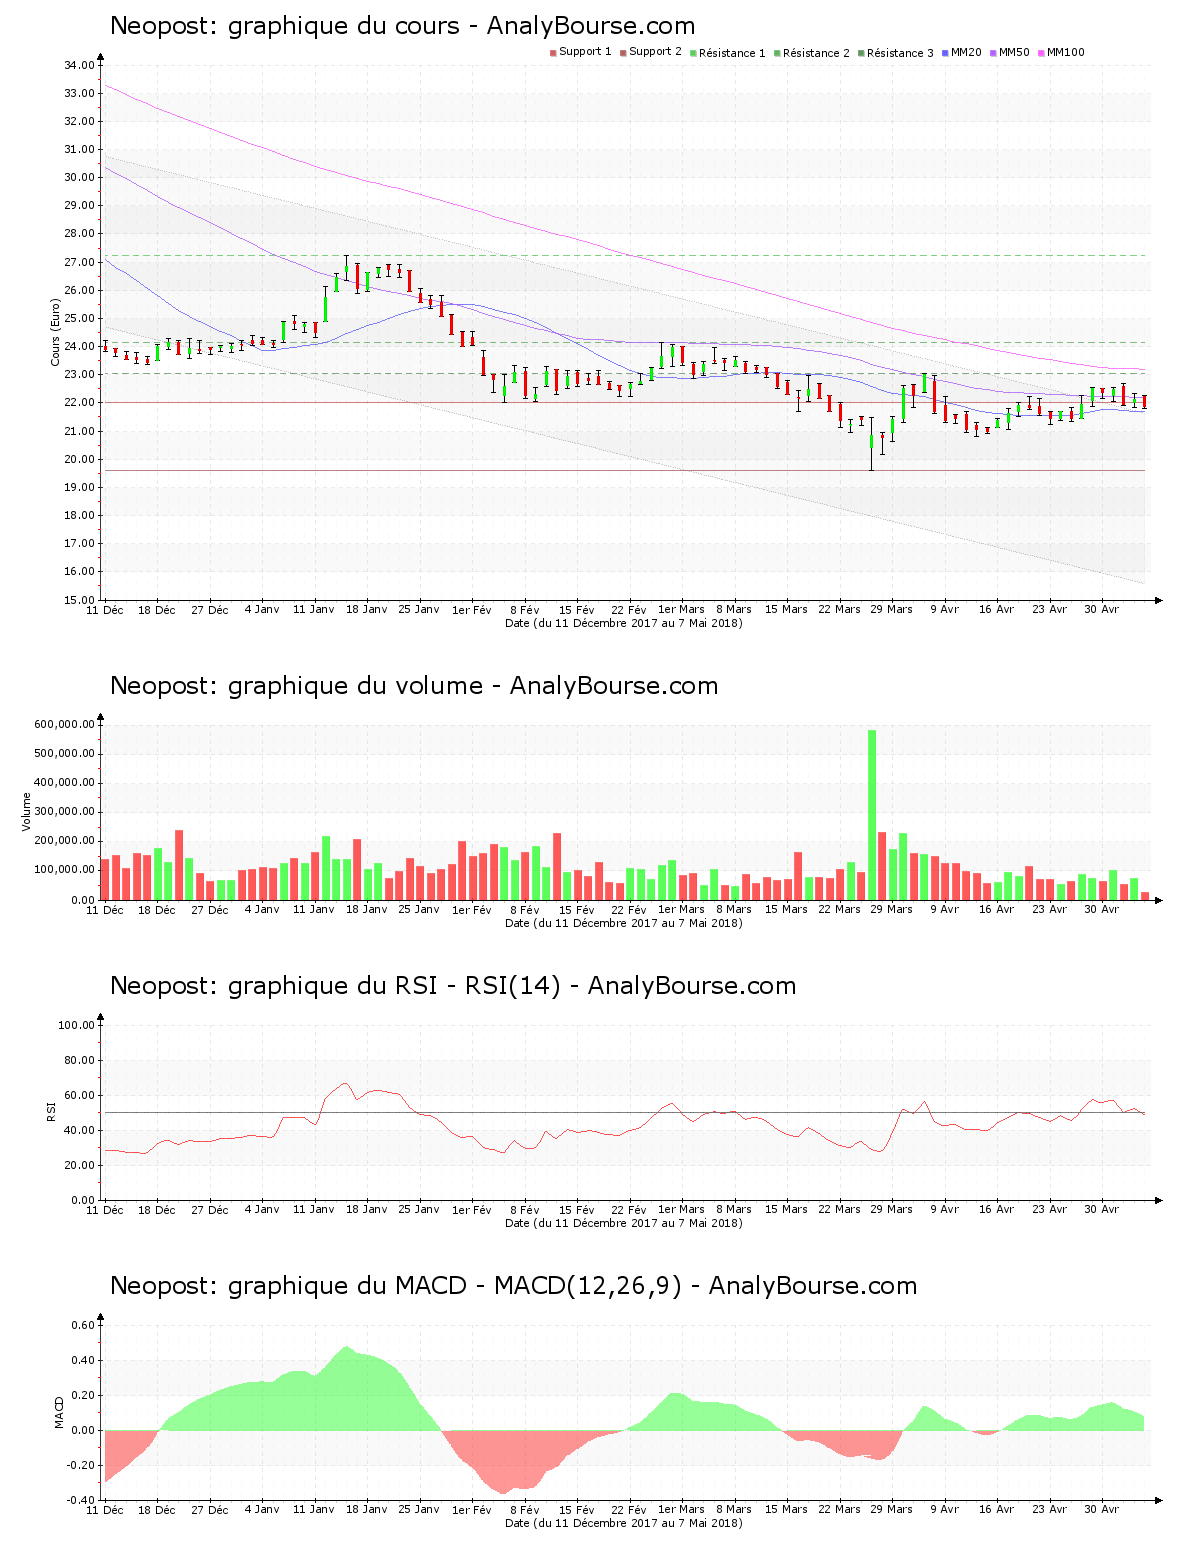Select the 'Résistance 3' legend label
Viewport: 1200px width, 1550px height.
pyautogui.click(x=900, y=53)
